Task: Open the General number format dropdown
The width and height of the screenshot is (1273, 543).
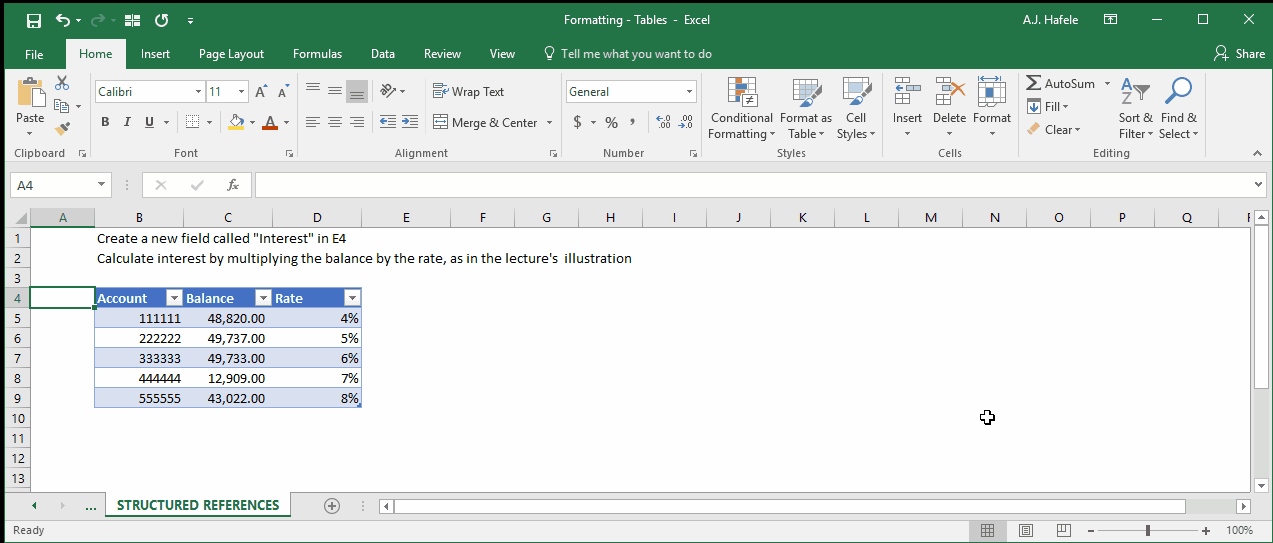Action: pyautogui.click(x=689, y=92)
